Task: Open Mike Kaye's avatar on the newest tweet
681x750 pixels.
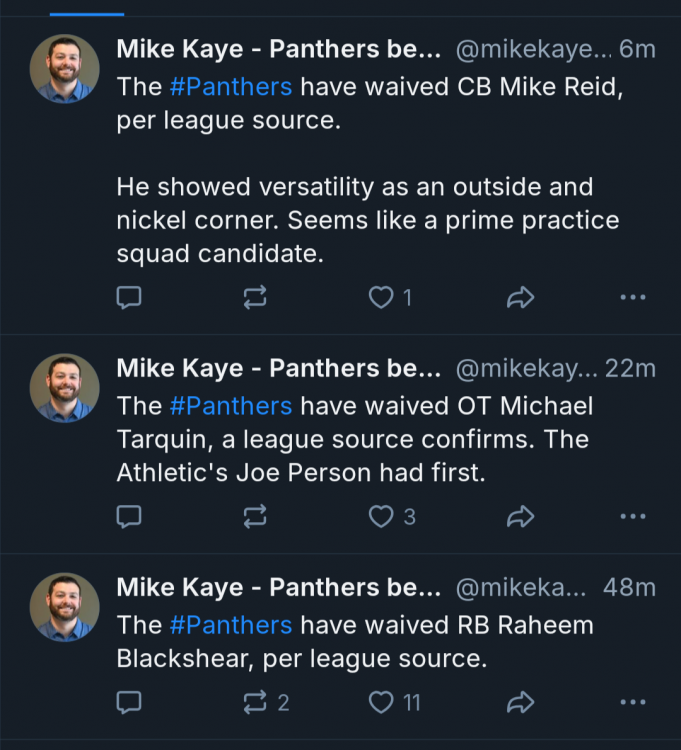Action: point(64,69)
